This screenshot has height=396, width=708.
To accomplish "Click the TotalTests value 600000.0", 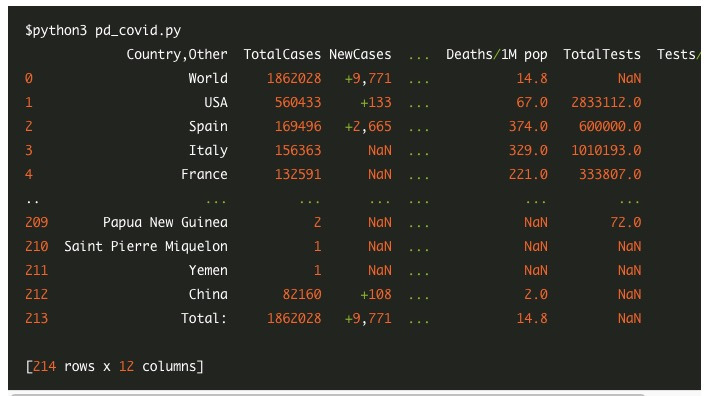I will pyautogui.click(x=610, y=126).
